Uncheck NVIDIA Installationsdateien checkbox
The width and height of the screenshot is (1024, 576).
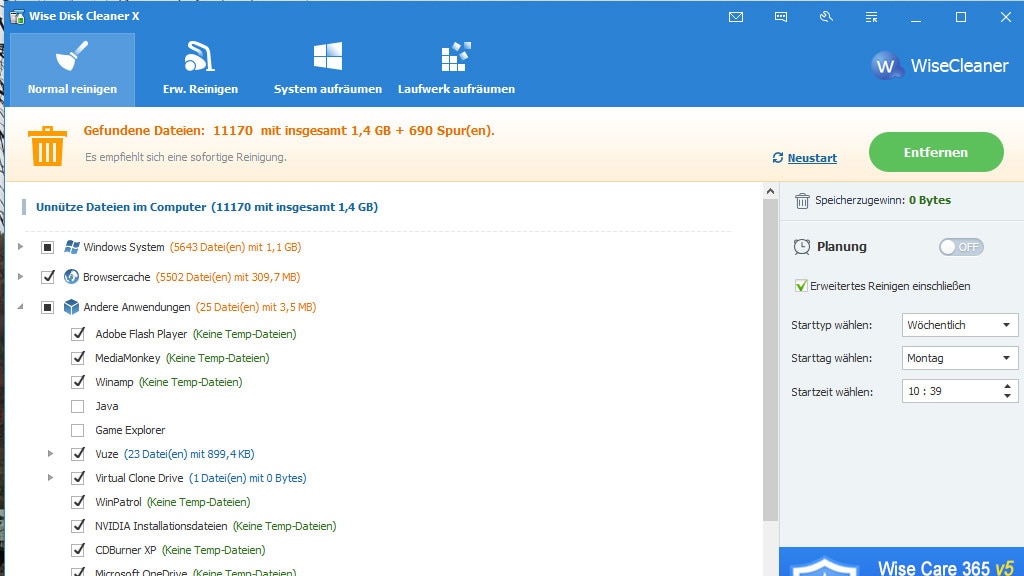[78, 526]
